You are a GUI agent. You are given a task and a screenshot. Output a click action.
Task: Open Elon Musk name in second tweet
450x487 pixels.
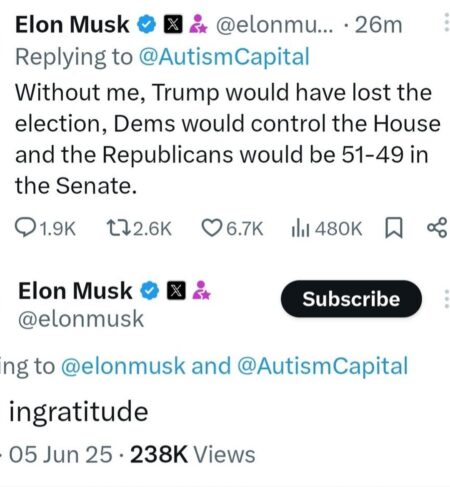point(75,291)
